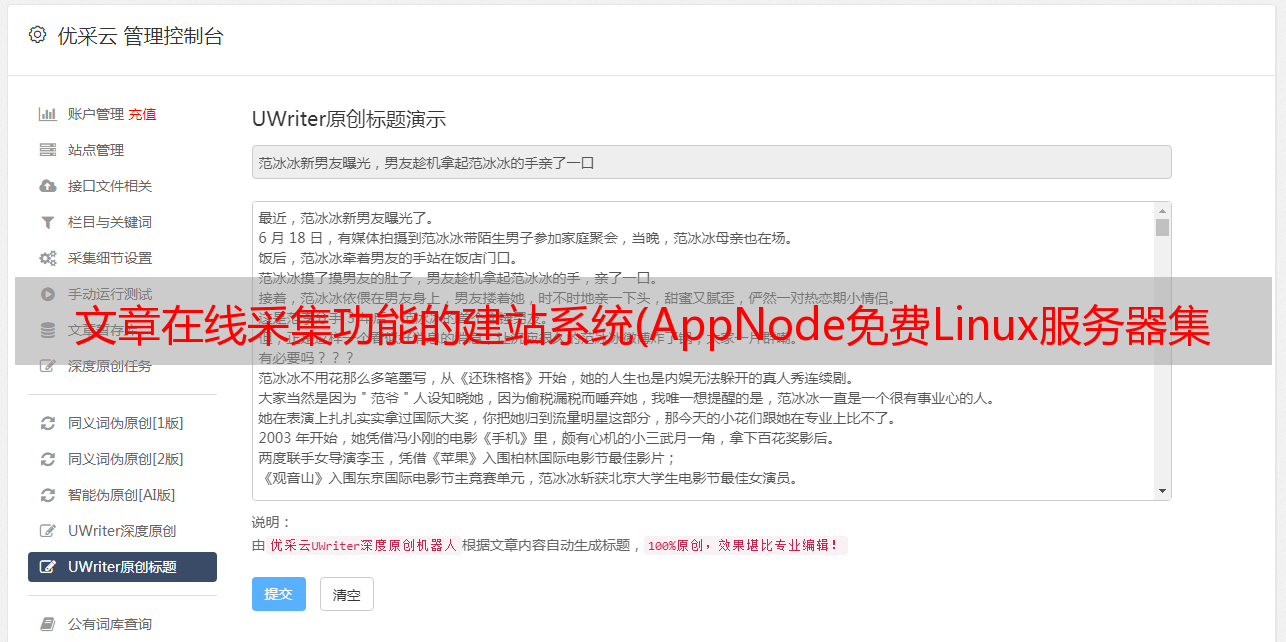Click the server icon next to 站点管理

point(47,150)
